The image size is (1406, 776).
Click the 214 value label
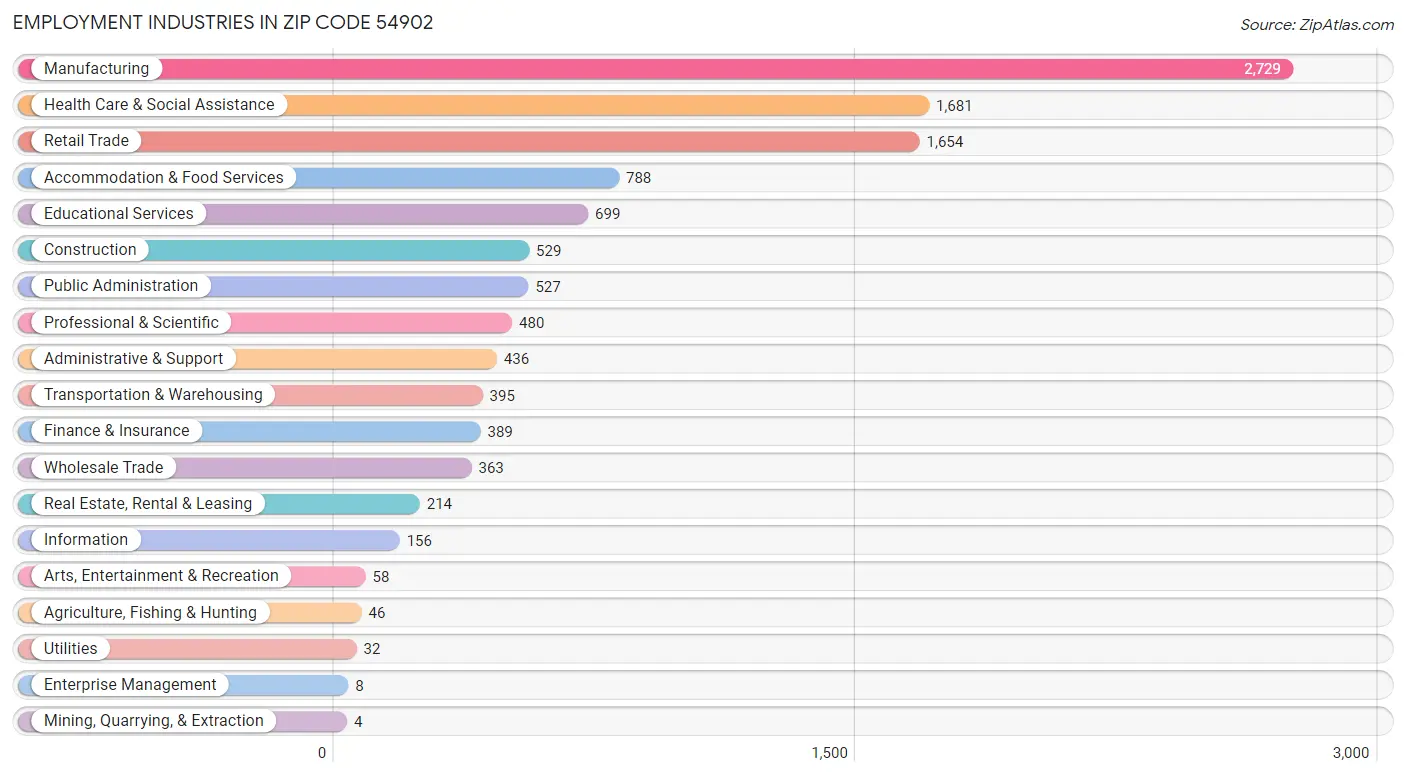click(439, 504)
